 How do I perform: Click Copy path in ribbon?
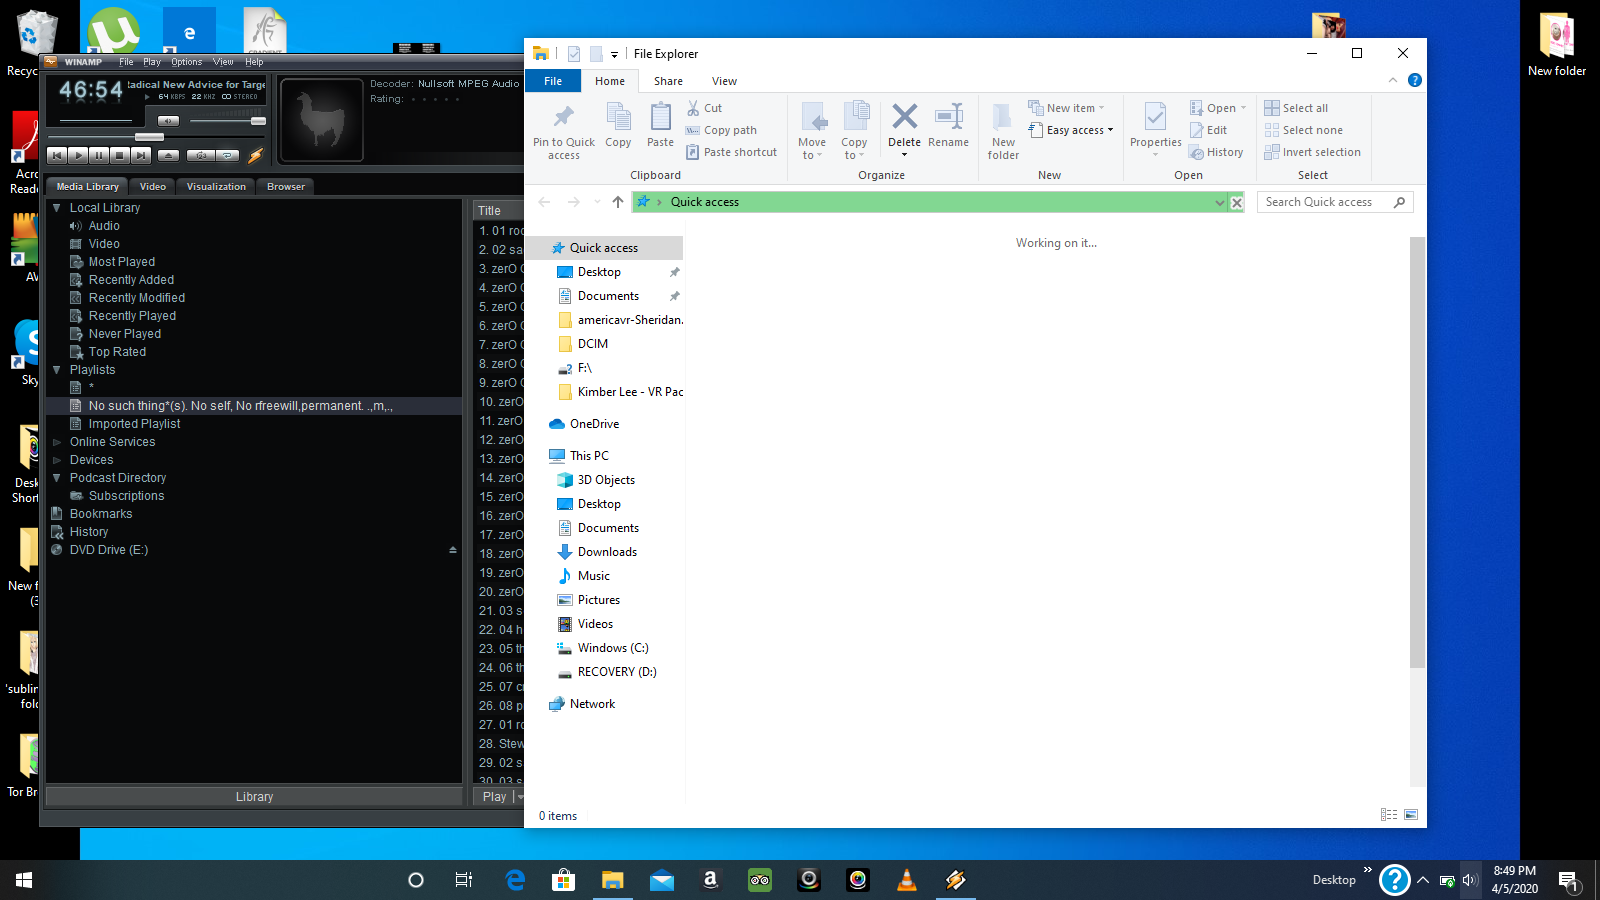click(x=721, y=130)
